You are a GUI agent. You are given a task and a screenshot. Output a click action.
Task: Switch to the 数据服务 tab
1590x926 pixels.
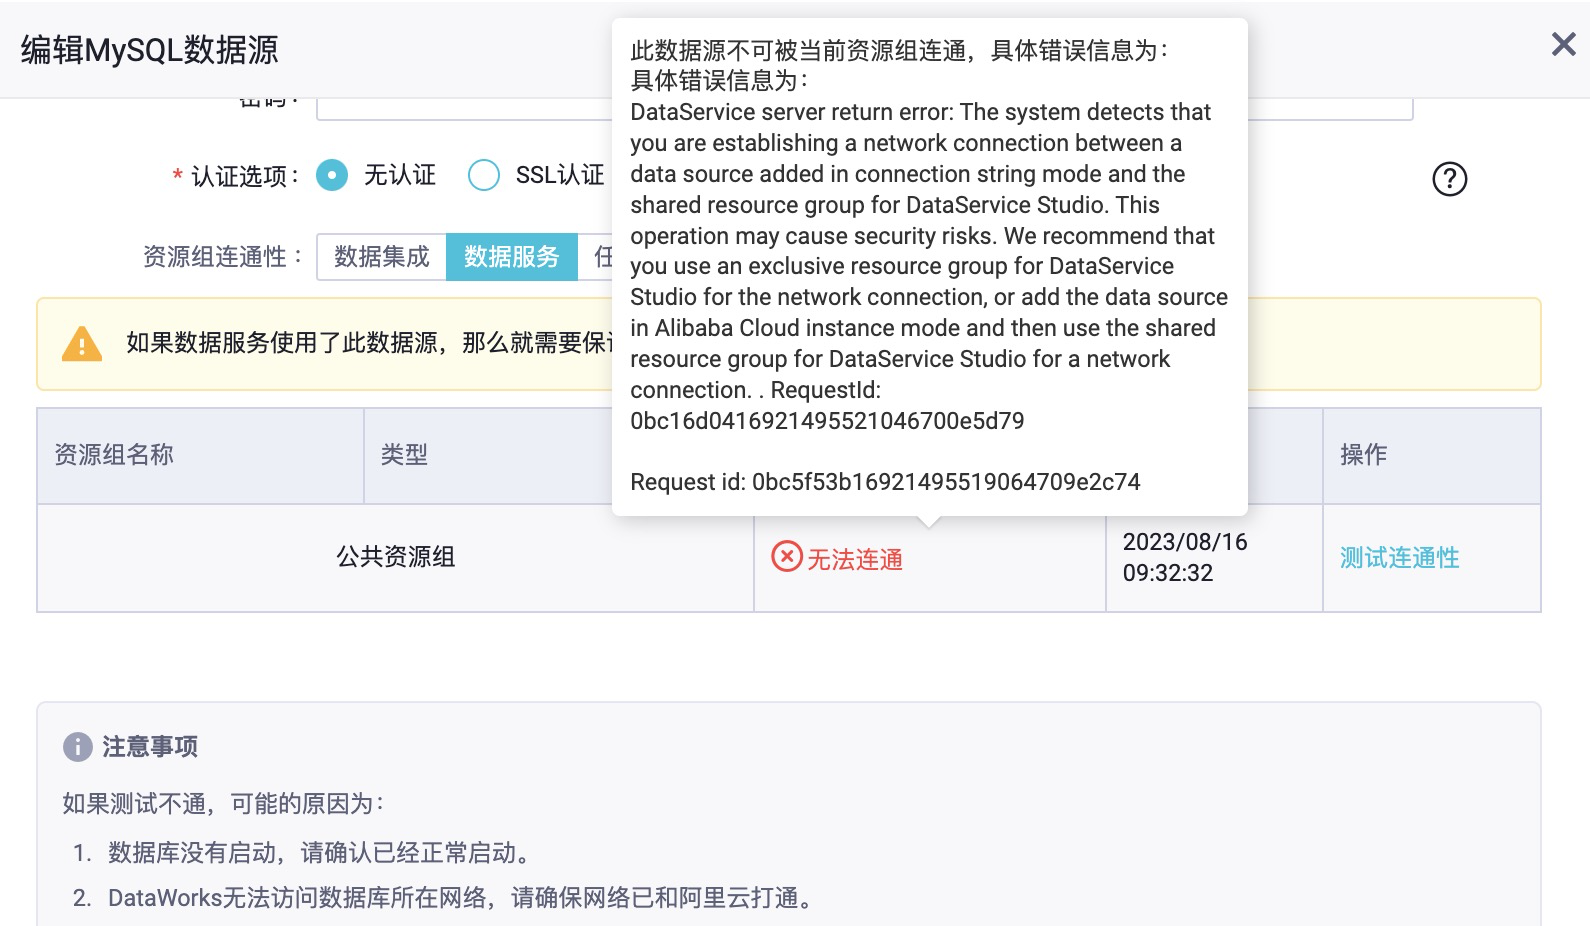coord(511,257)
